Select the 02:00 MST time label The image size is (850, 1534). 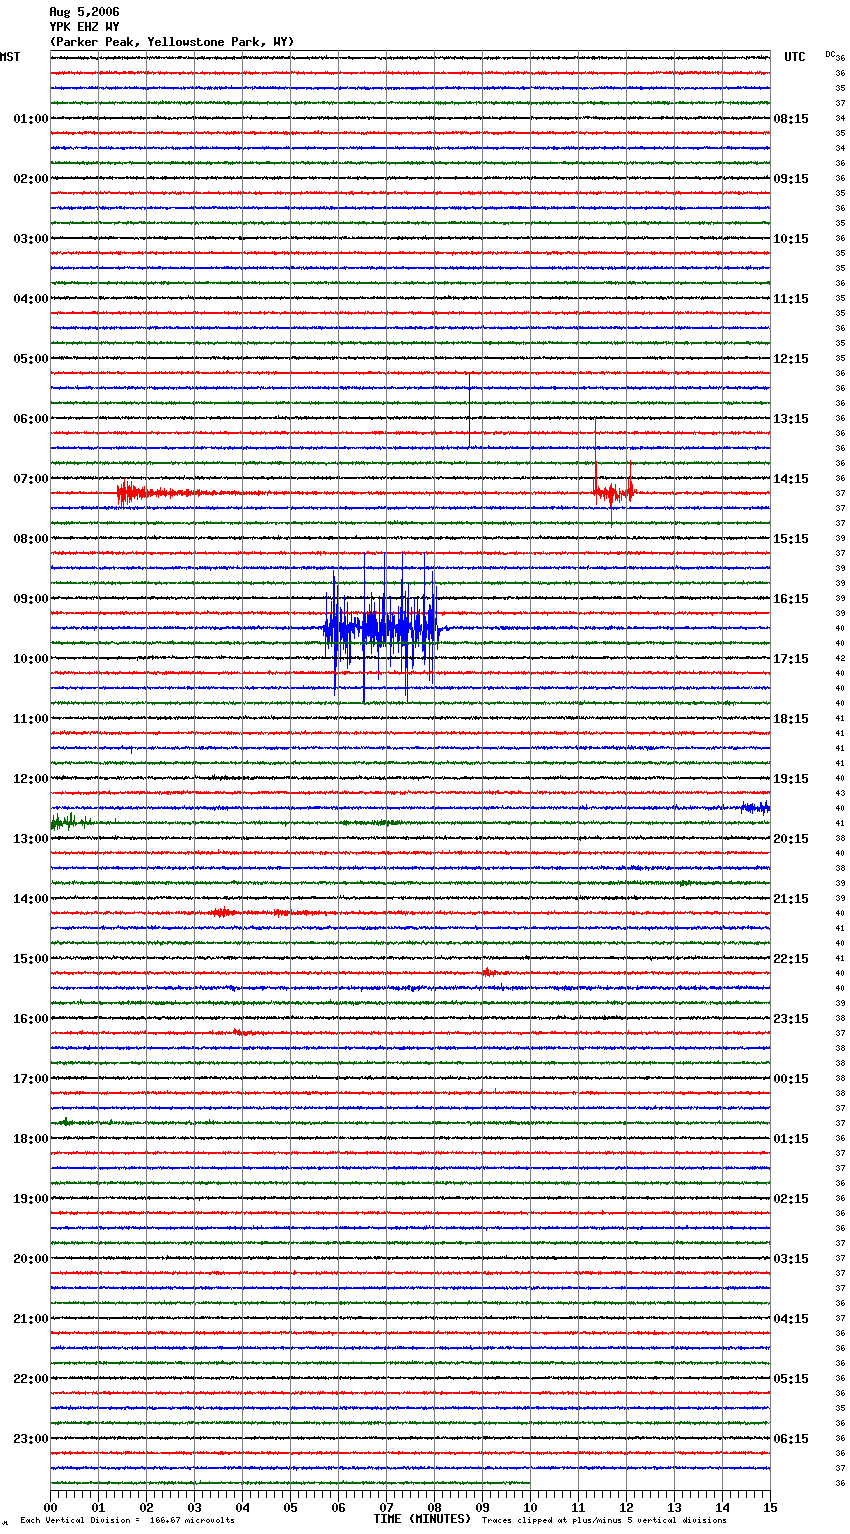pos(30,179)
